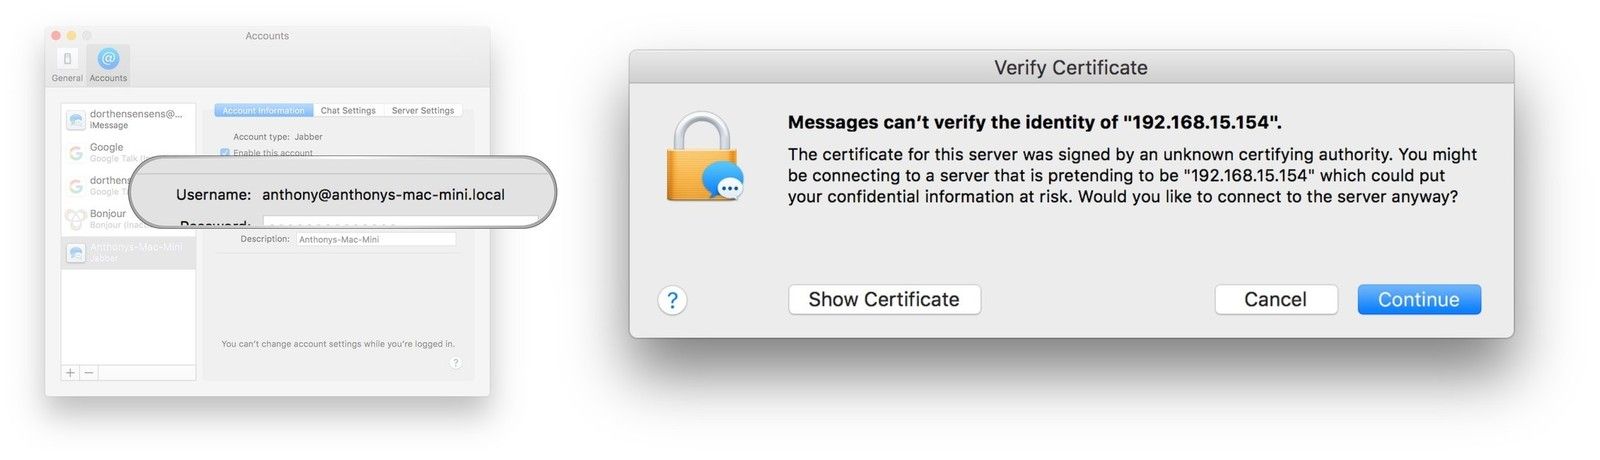Select the Account Information tab
The height and width of the screenshot is (460, 1600).
(x=263, y=111)
